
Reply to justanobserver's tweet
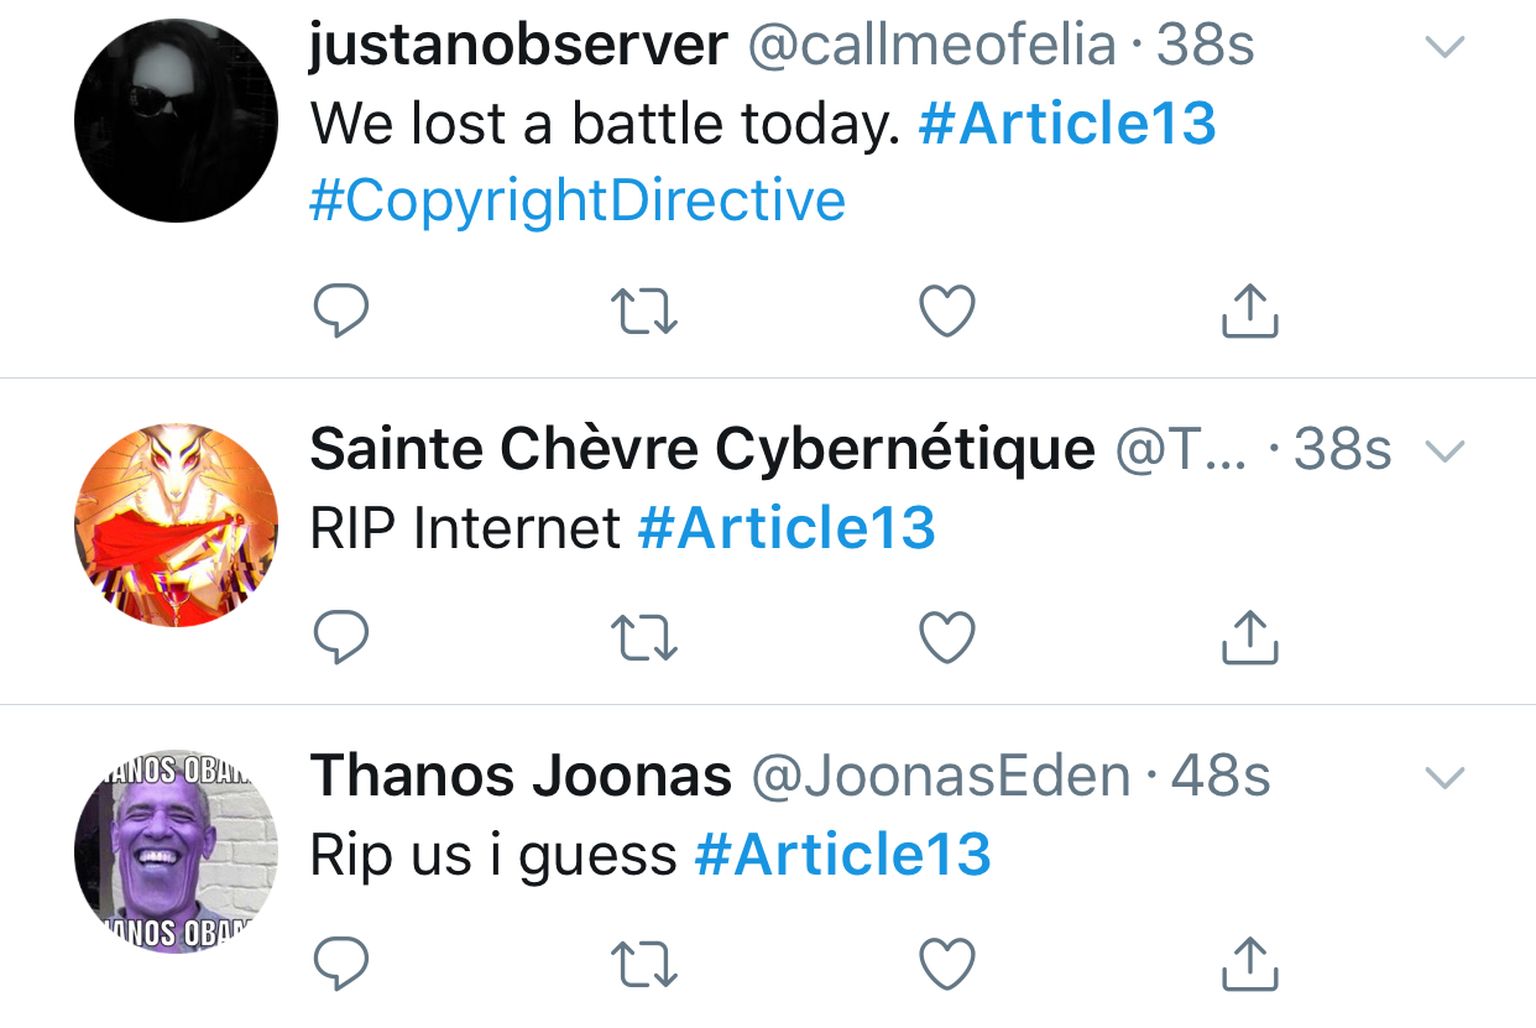[x=341, y=311]
